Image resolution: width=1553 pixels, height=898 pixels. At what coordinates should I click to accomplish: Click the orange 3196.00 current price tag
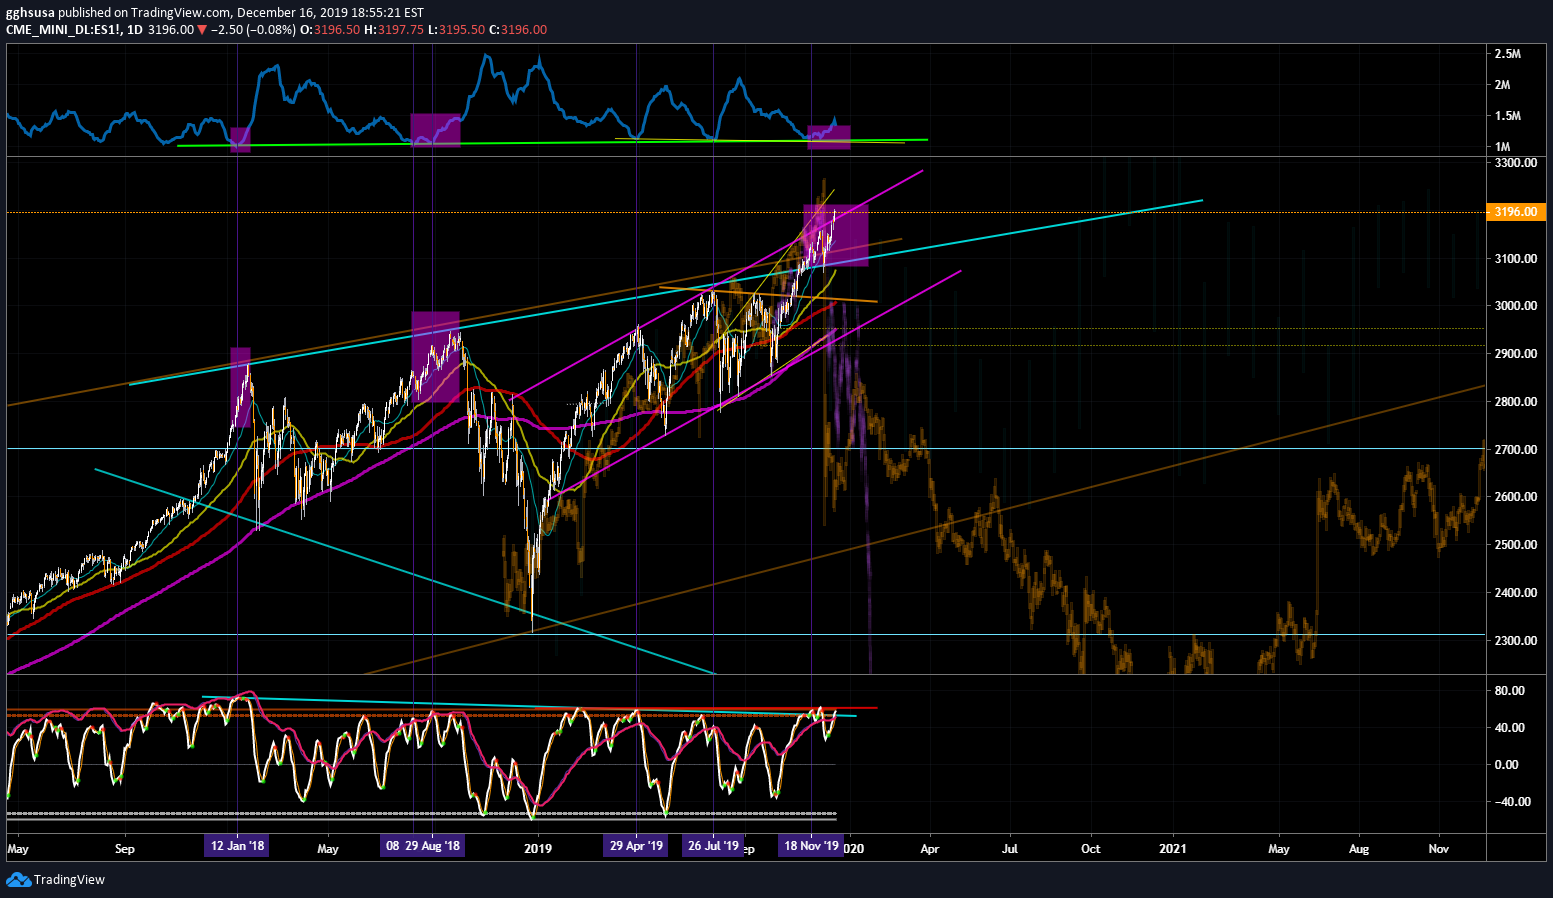tap(1516, 212)
